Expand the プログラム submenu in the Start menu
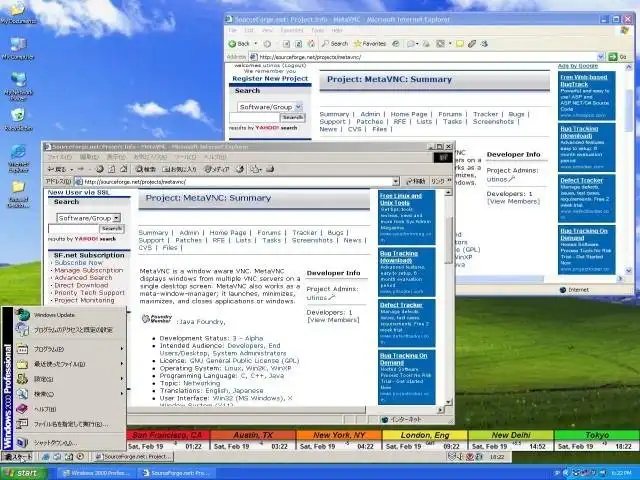The width and height of the screenshot is (640, 480). (70, 349)
